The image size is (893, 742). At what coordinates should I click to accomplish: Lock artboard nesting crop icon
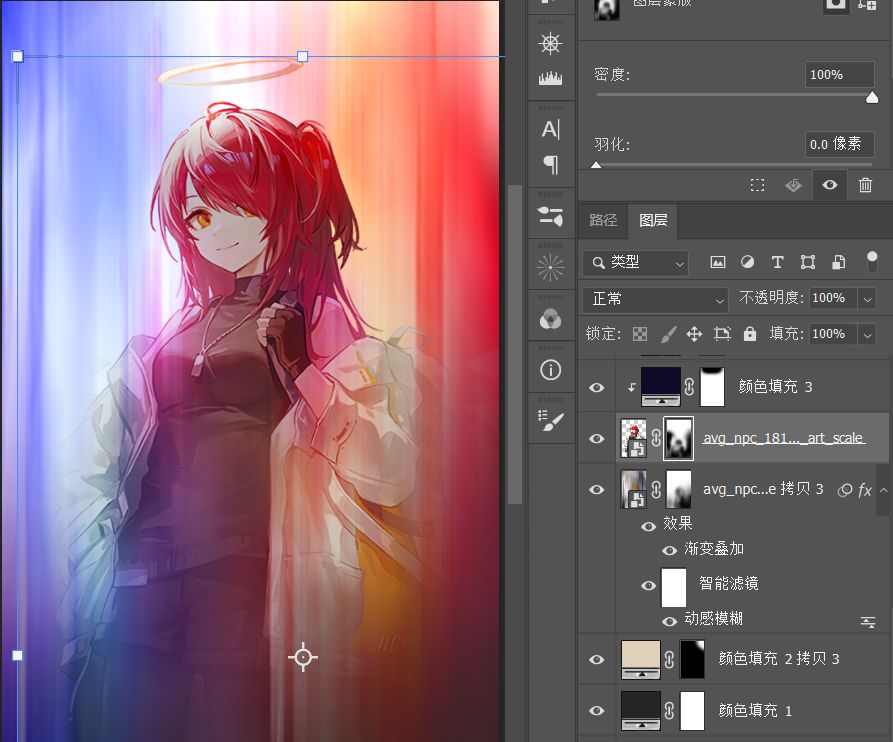(x=722, y=334)
